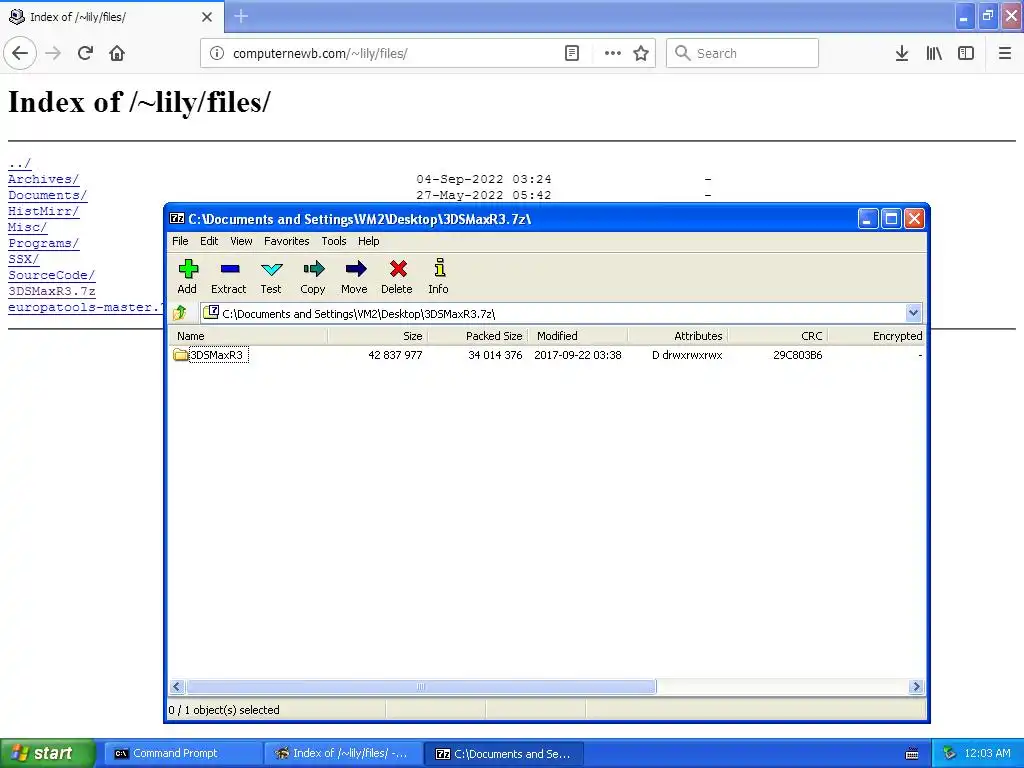Open the Misc/ directory link

click(27, 227)
